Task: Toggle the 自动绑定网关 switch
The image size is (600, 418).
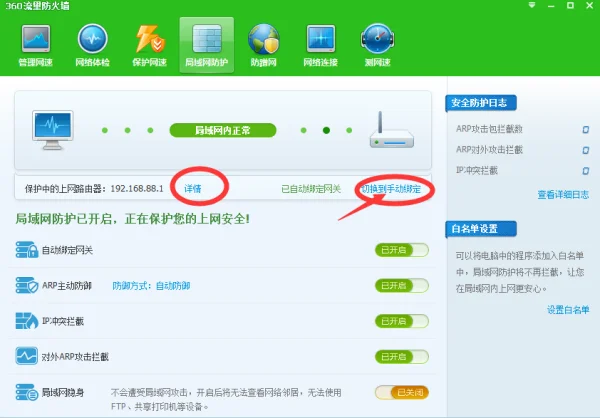Action: [x=401, y=250]
